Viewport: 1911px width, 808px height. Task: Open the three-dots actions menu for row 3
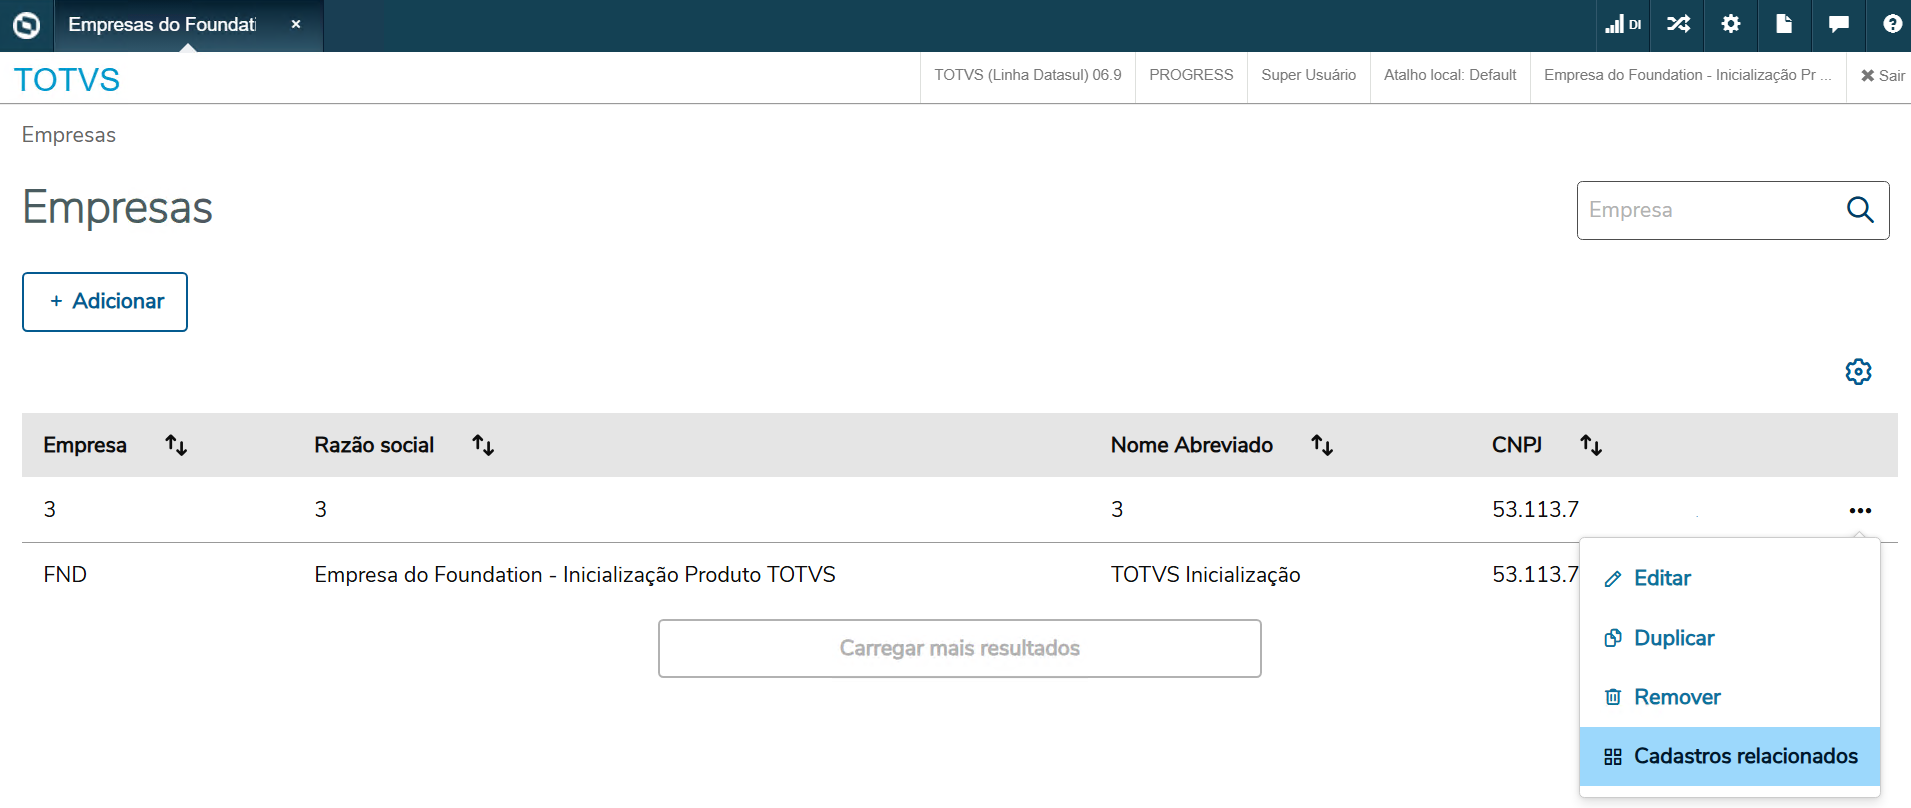pyautogui.click(x=1860, y=511)
